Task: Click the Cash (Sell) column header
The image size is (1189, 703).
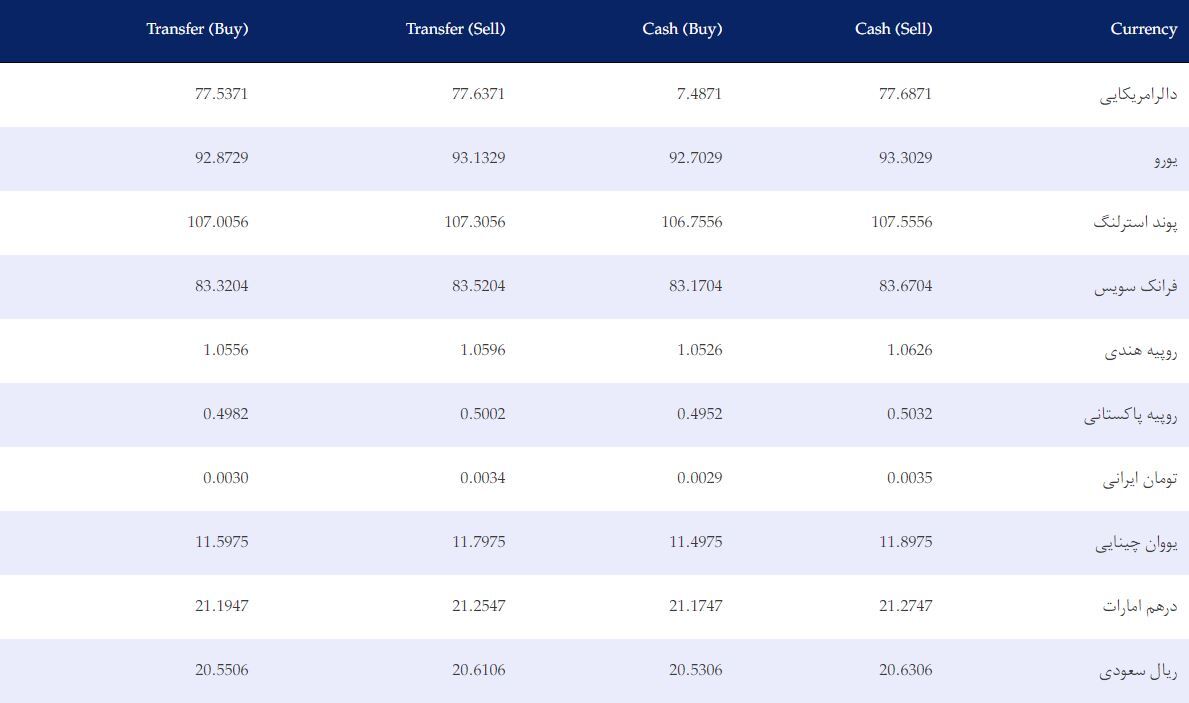Action: [893, 30]
